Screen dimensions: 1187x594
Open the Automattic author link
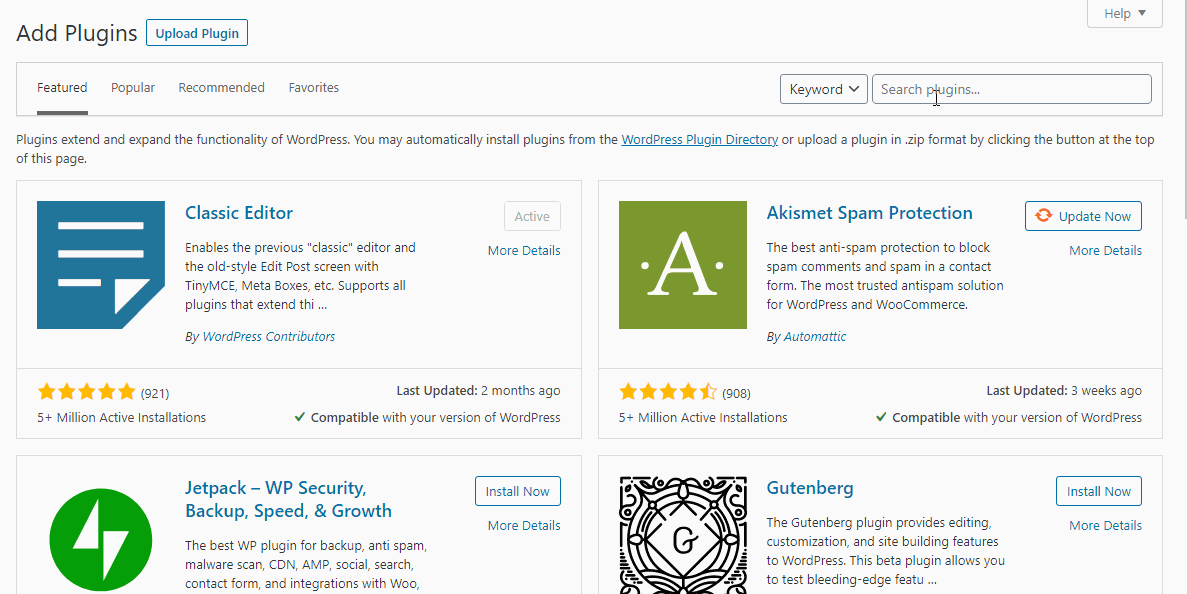coord(815,337)
